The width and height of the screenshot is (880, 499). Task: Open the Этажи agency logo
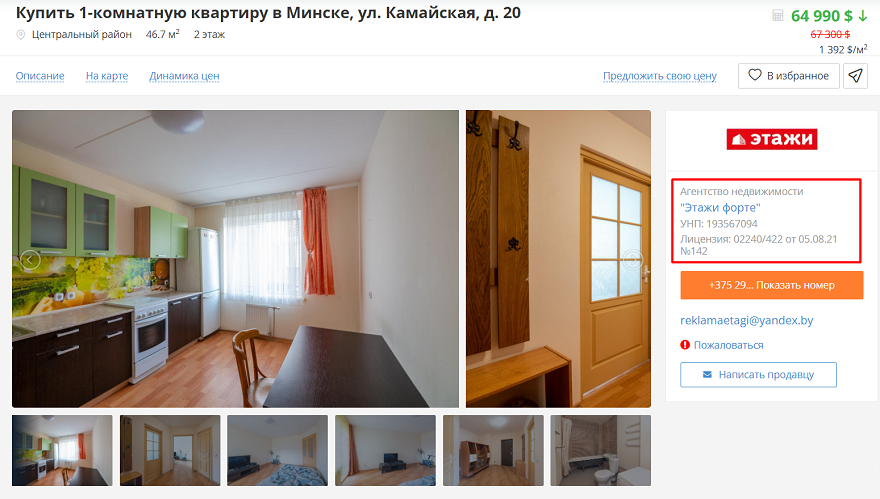772,139
